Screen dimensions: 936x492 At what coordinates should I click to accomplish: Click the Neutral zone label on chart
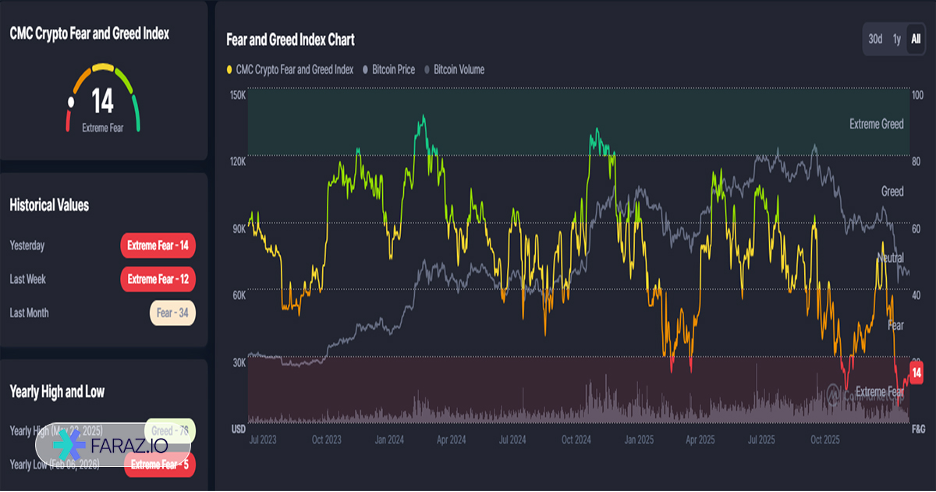(x=891, y=258)
